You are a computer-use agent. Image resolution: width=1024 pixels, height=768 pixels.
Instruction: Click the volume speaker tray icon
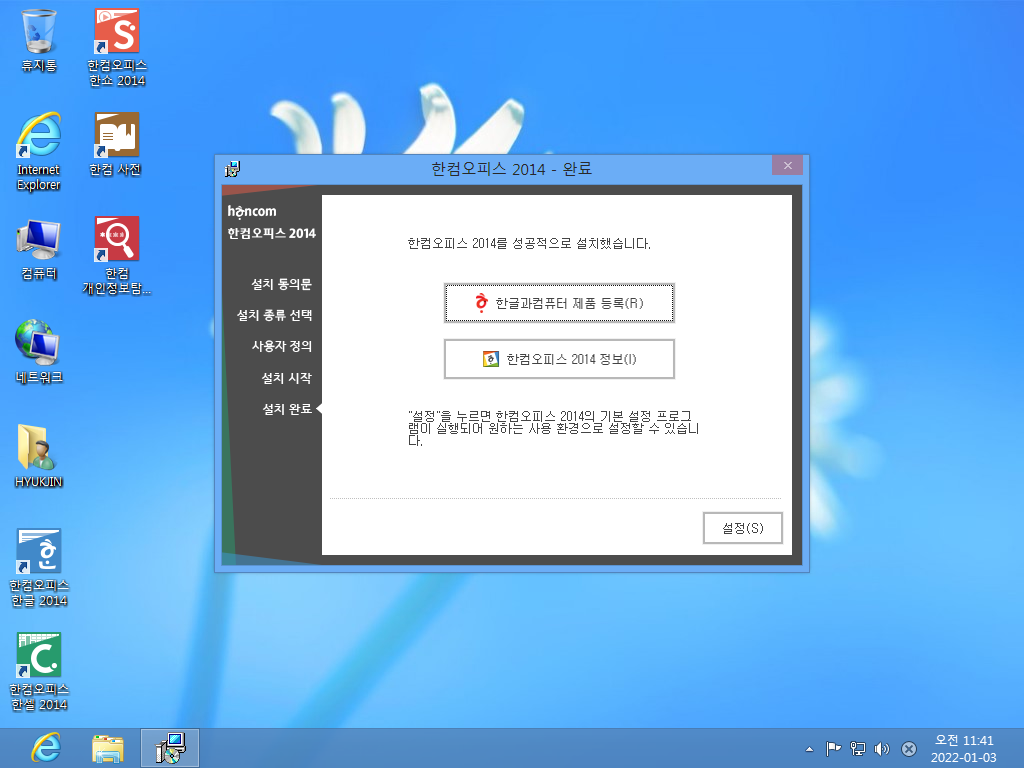(882, 749)
